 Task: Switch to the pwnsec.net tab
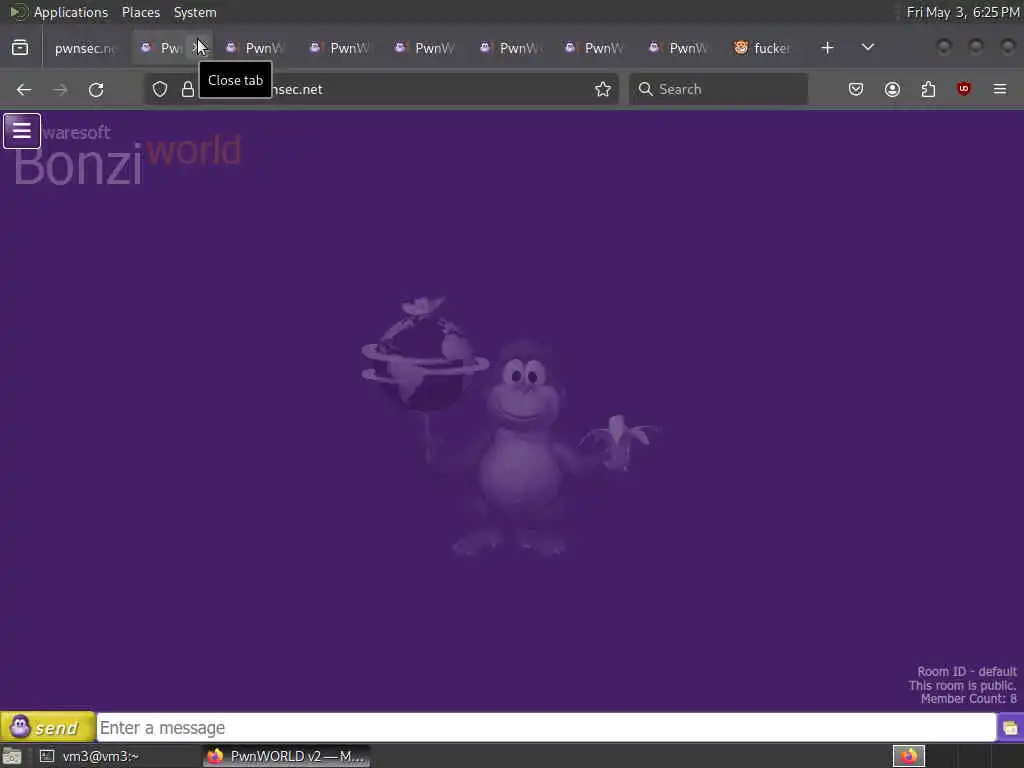coord(84,48)
